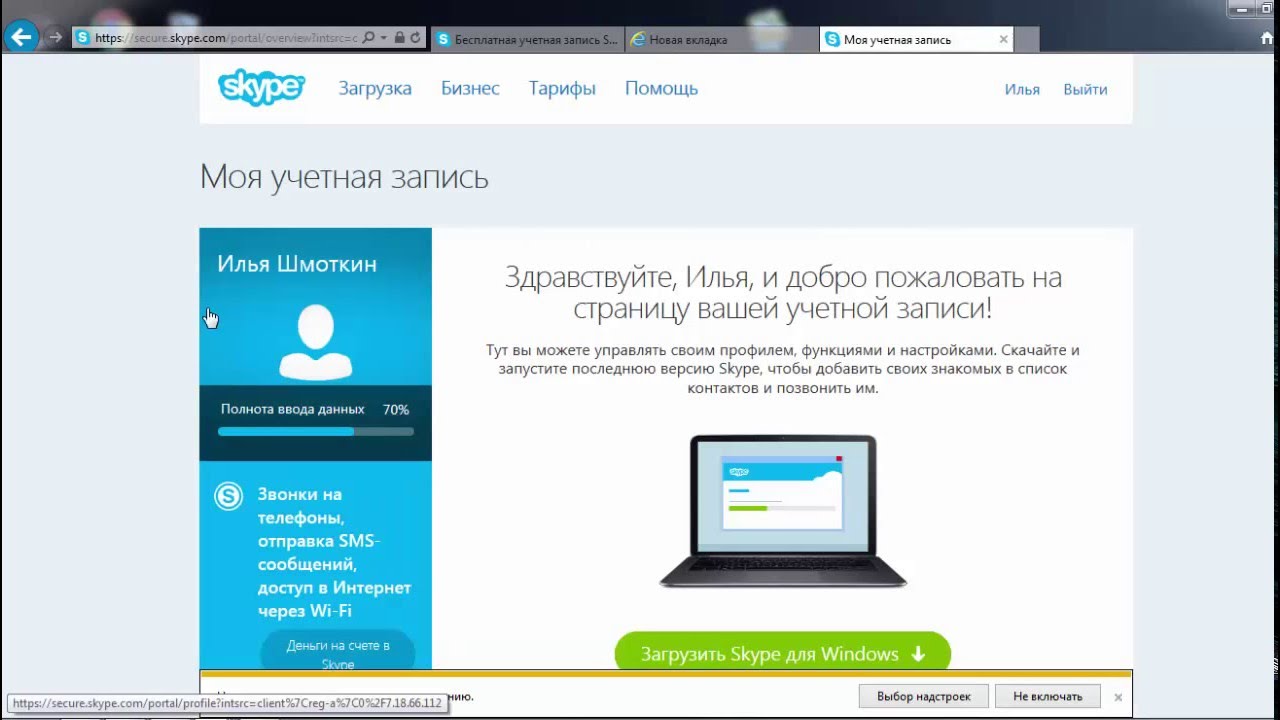
Task: Open the 'Загрузка' menu item
Action: click(x=375, y=88)
